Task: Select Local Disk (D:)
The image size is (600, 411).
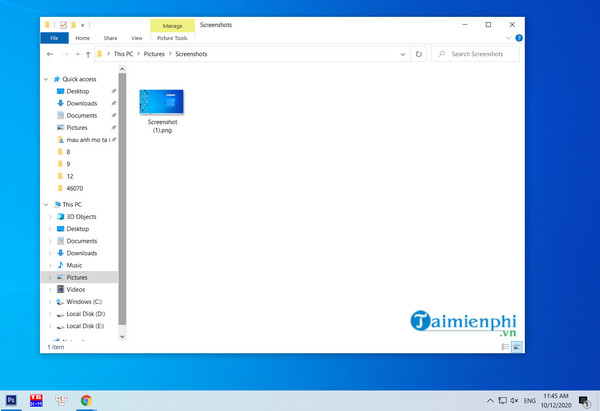Action: tap(85, 314)
